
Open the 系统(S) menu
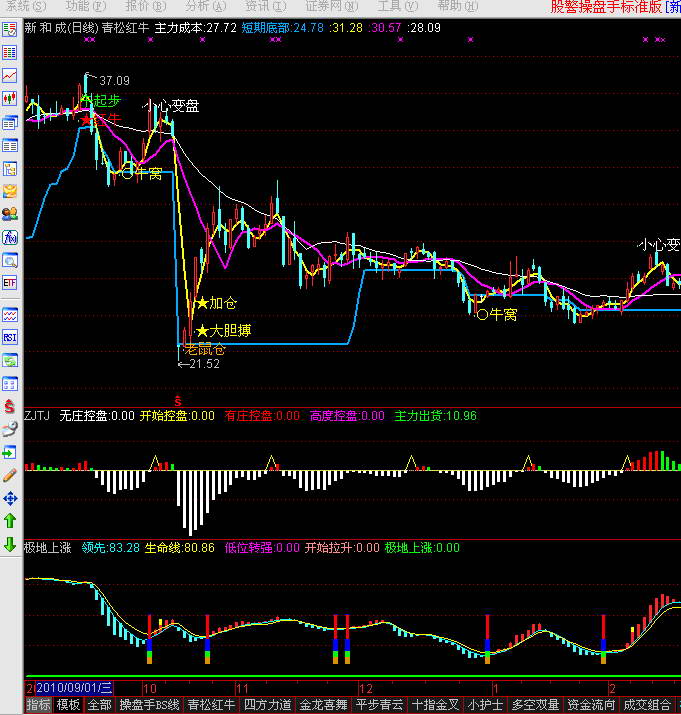26,6
